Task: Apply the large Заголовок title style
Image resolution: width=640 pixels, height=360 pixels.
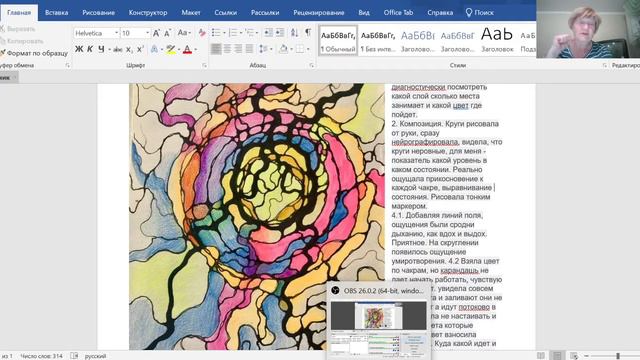Action: pyautogui.click(x=497, y=40)
